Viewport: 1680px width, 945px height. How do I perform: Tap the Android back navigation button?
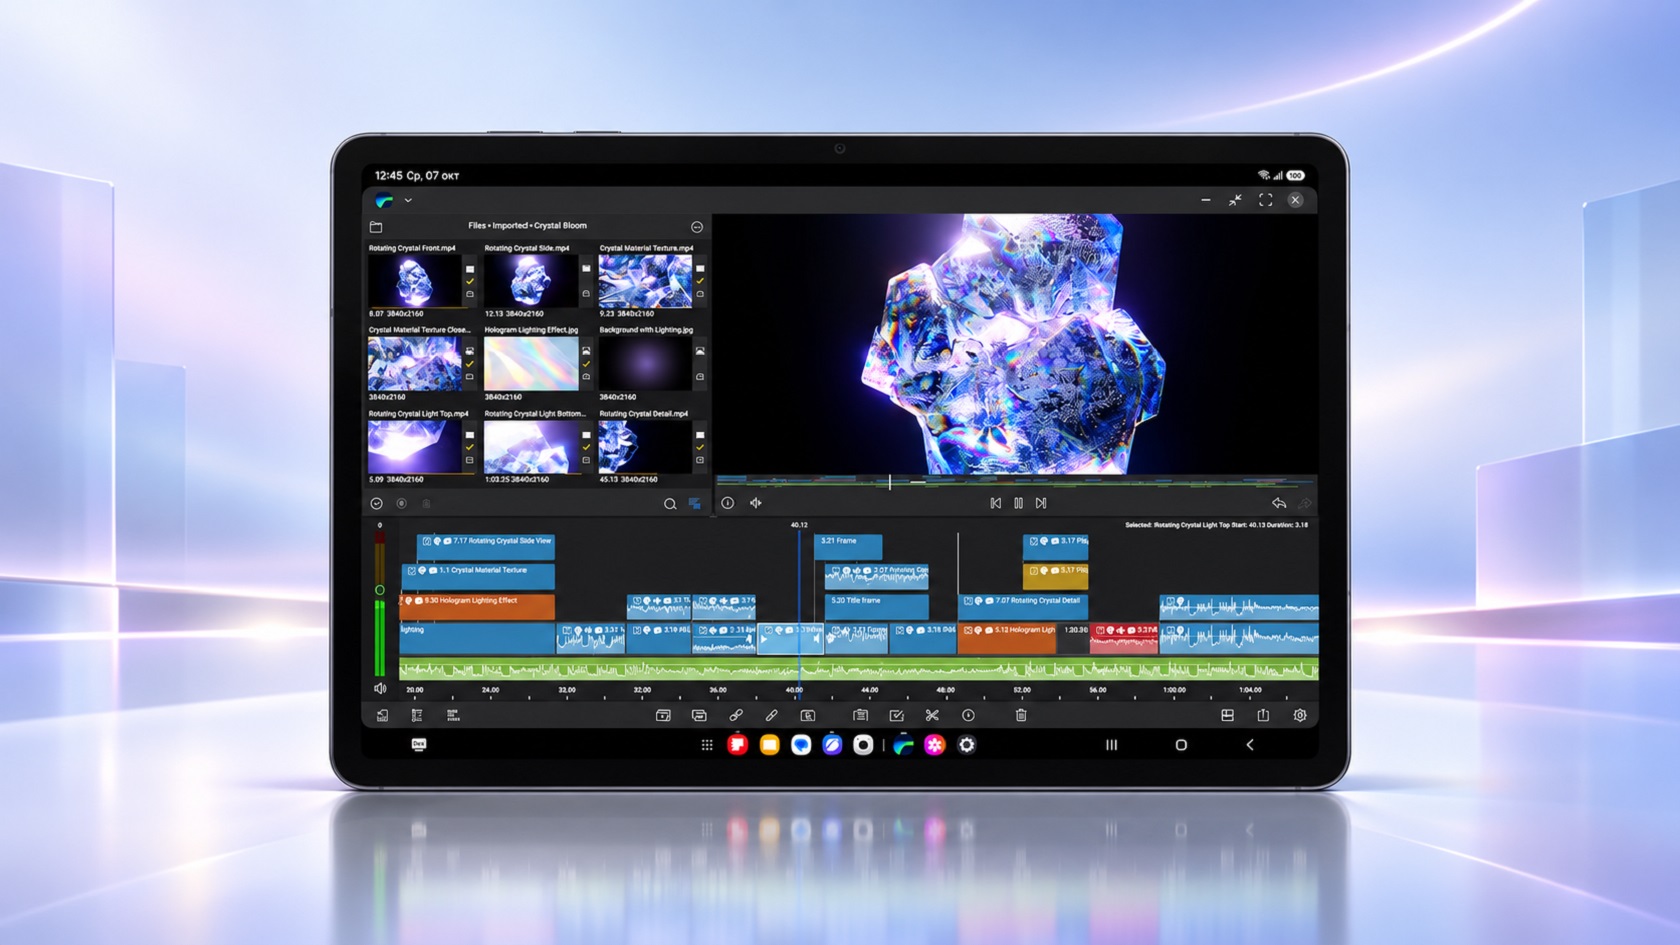(x=1250, y=745)
